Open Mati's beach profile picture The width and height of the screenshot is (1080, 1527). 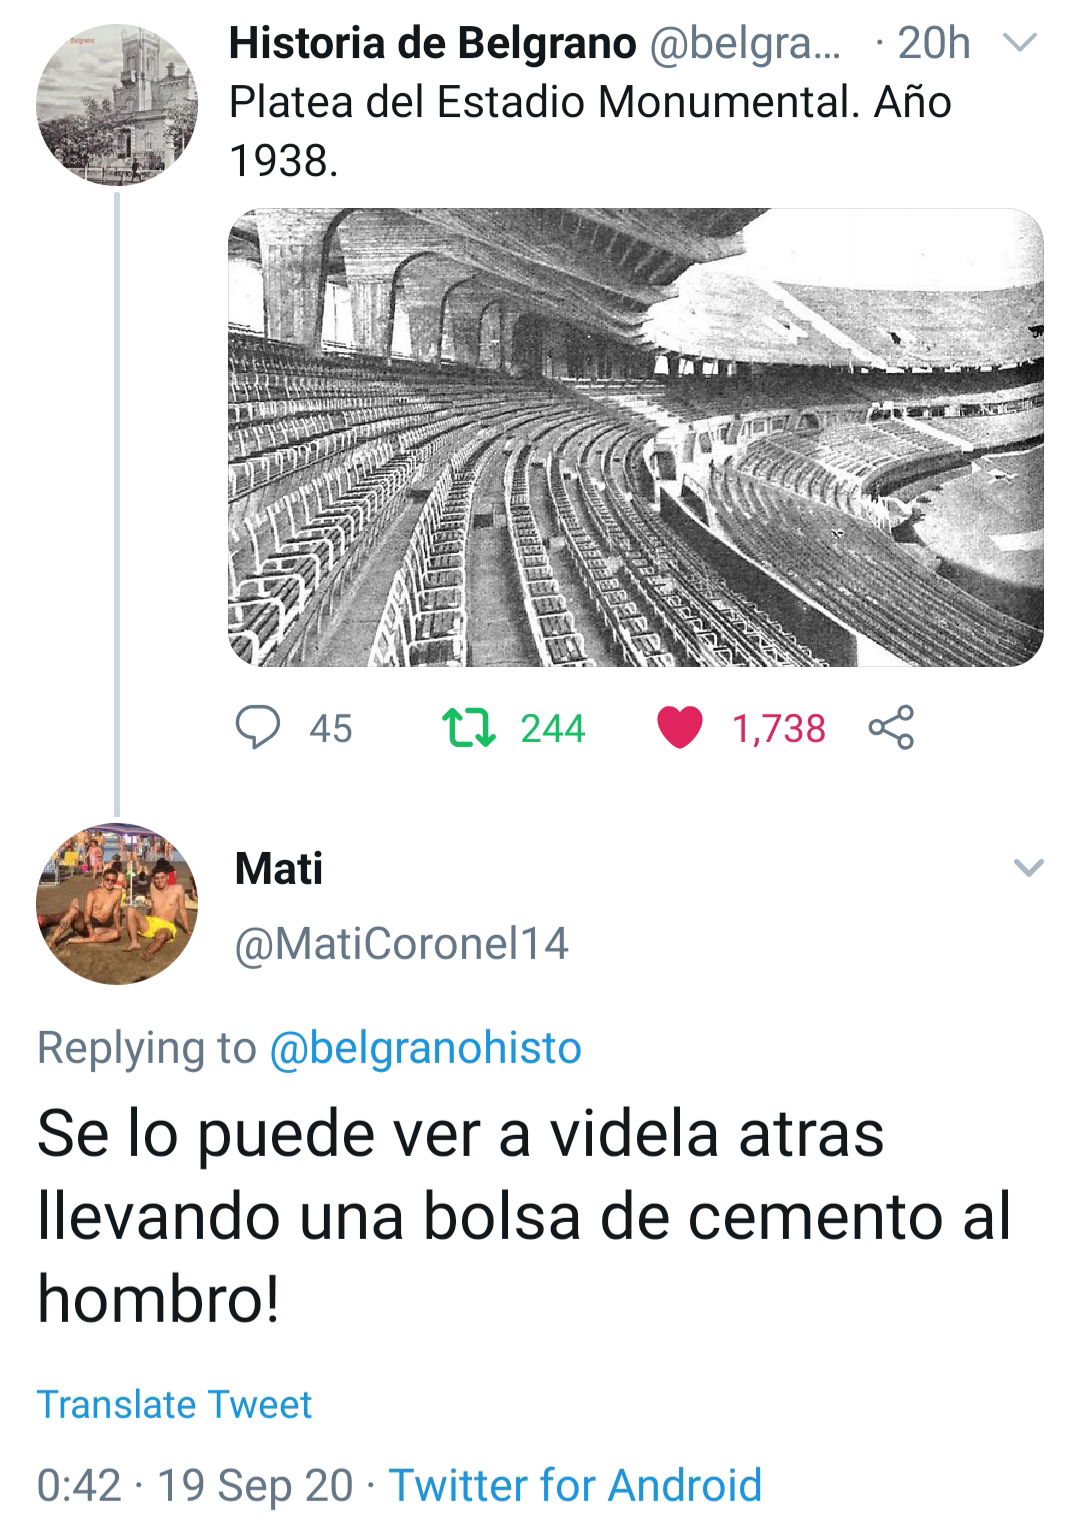click(117, 904)
